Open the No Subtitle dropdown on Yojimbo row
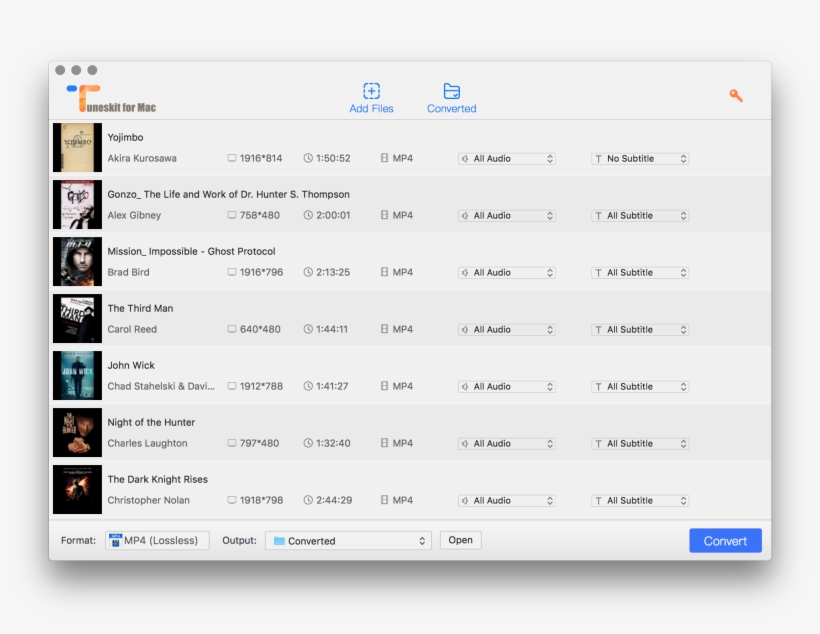The width and height of the screenshot is (820, 634). (x=639, y=158)
